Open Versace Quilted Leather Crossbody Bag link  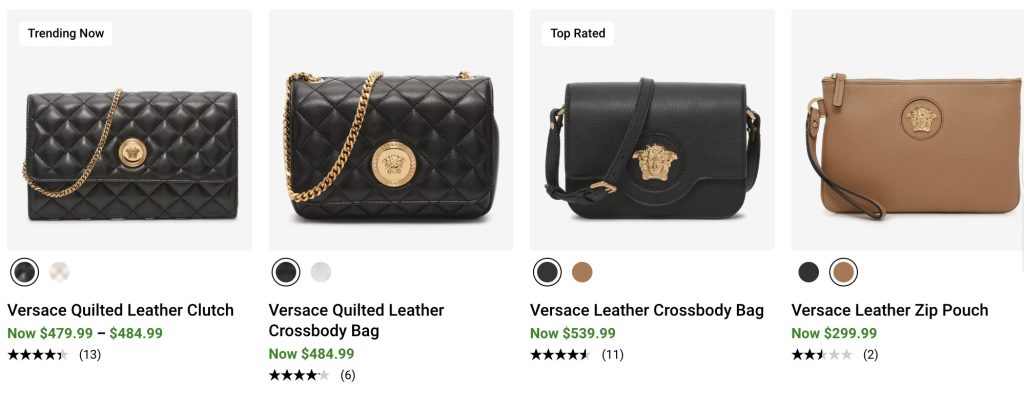356,320
